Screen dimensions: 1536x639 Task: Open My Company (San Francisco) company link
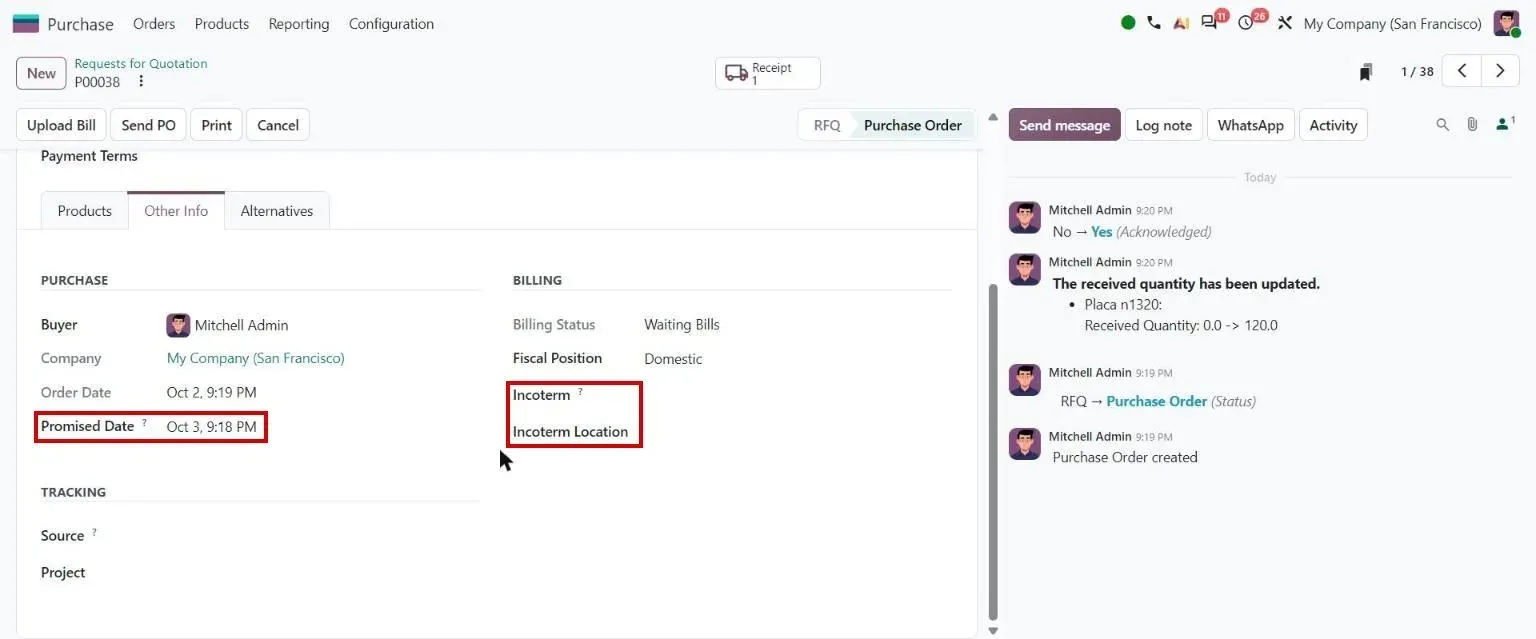(x=256, y=358)
